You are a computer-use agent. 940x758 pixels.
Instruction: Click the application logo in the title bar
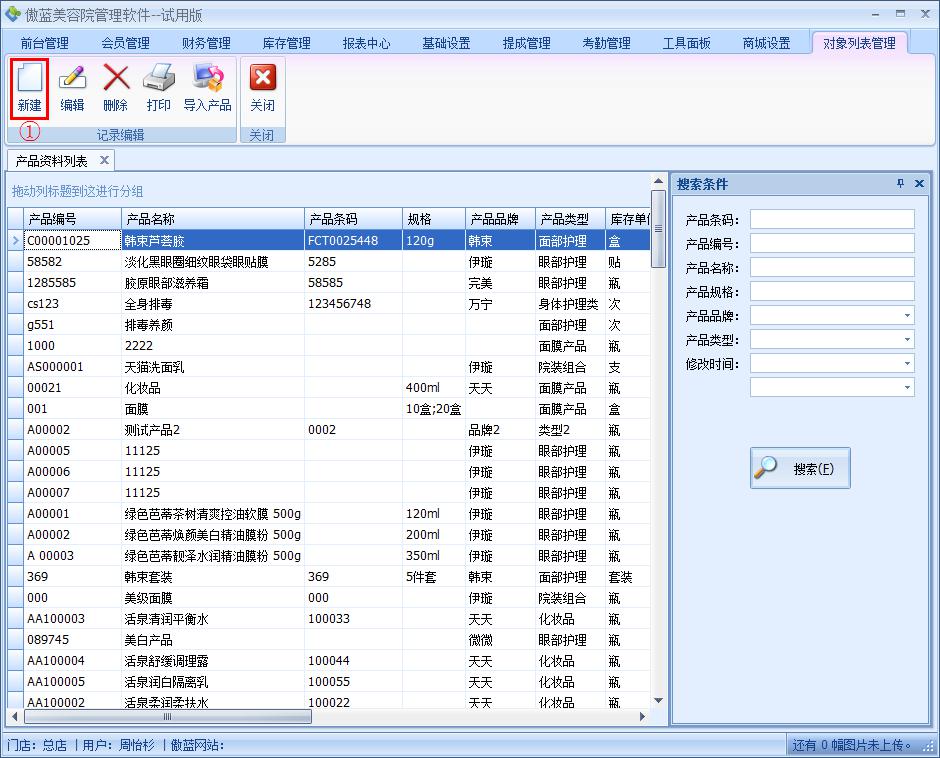coord(12,11)
